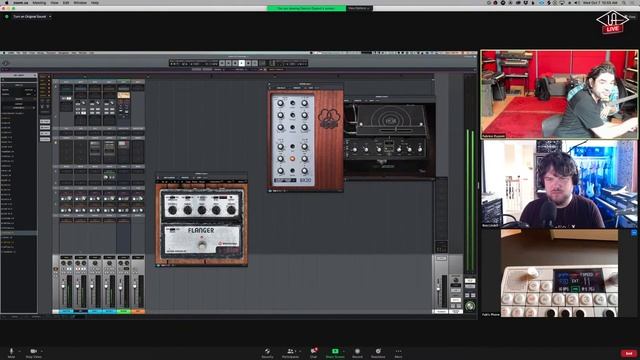Image resolution: width=640 pixels, height=360 pixels.
Task: Expand the microphone options arrow
Action: point(19,351)
